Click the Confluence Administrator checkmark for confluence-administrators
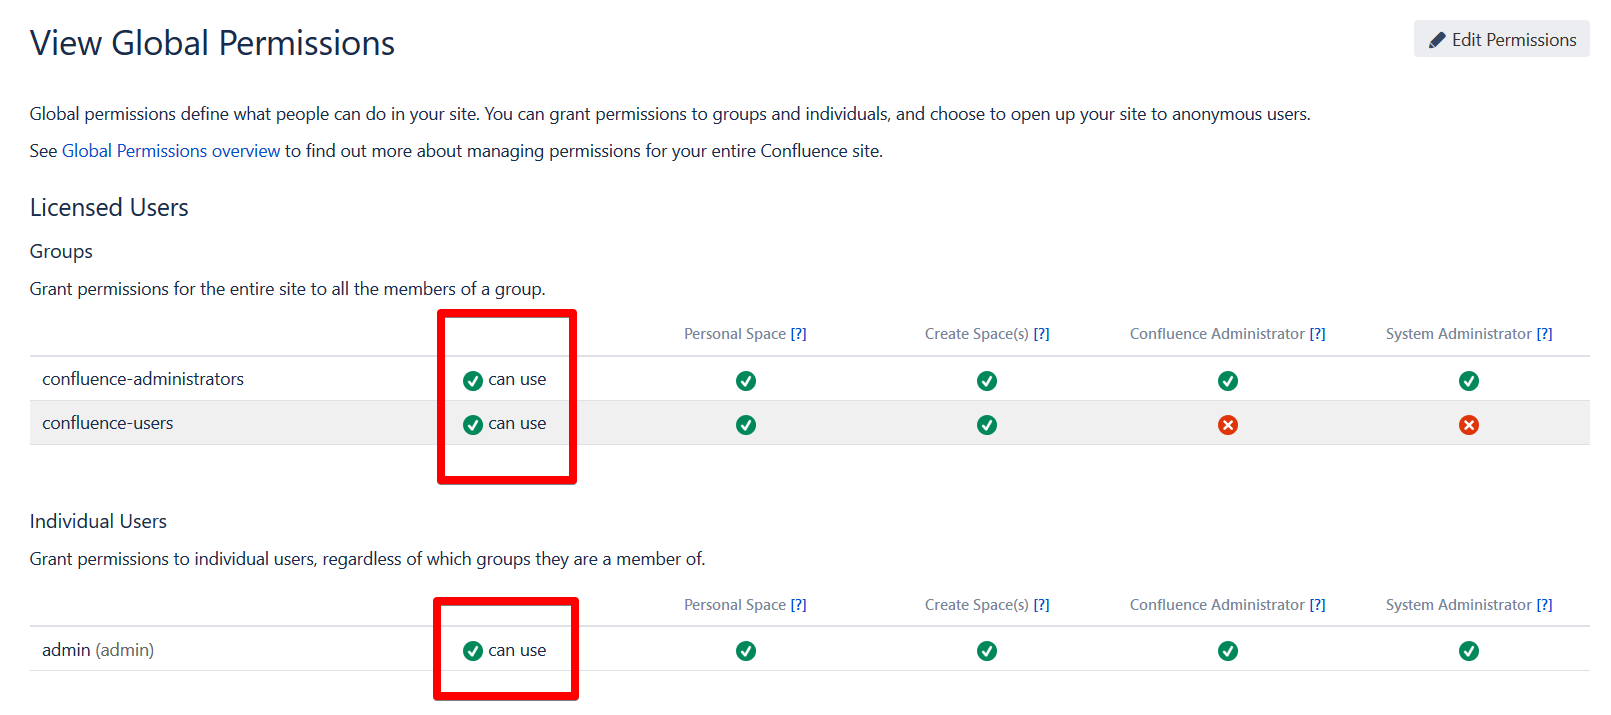This screenshot has width=1611, height=715. tap(1228, 381)
